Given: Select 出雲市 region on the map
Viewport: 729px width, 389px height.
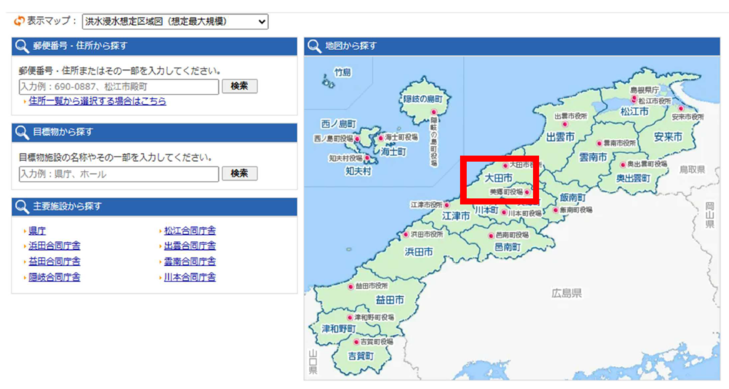Looking at the screenshot, I should (560, 137).
